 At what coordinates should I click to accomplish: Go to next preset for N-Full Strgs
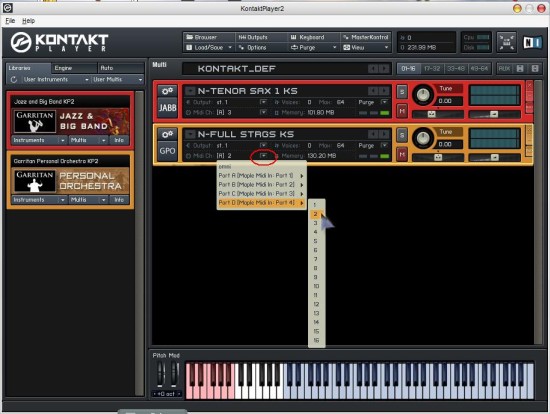pos(384,134)
